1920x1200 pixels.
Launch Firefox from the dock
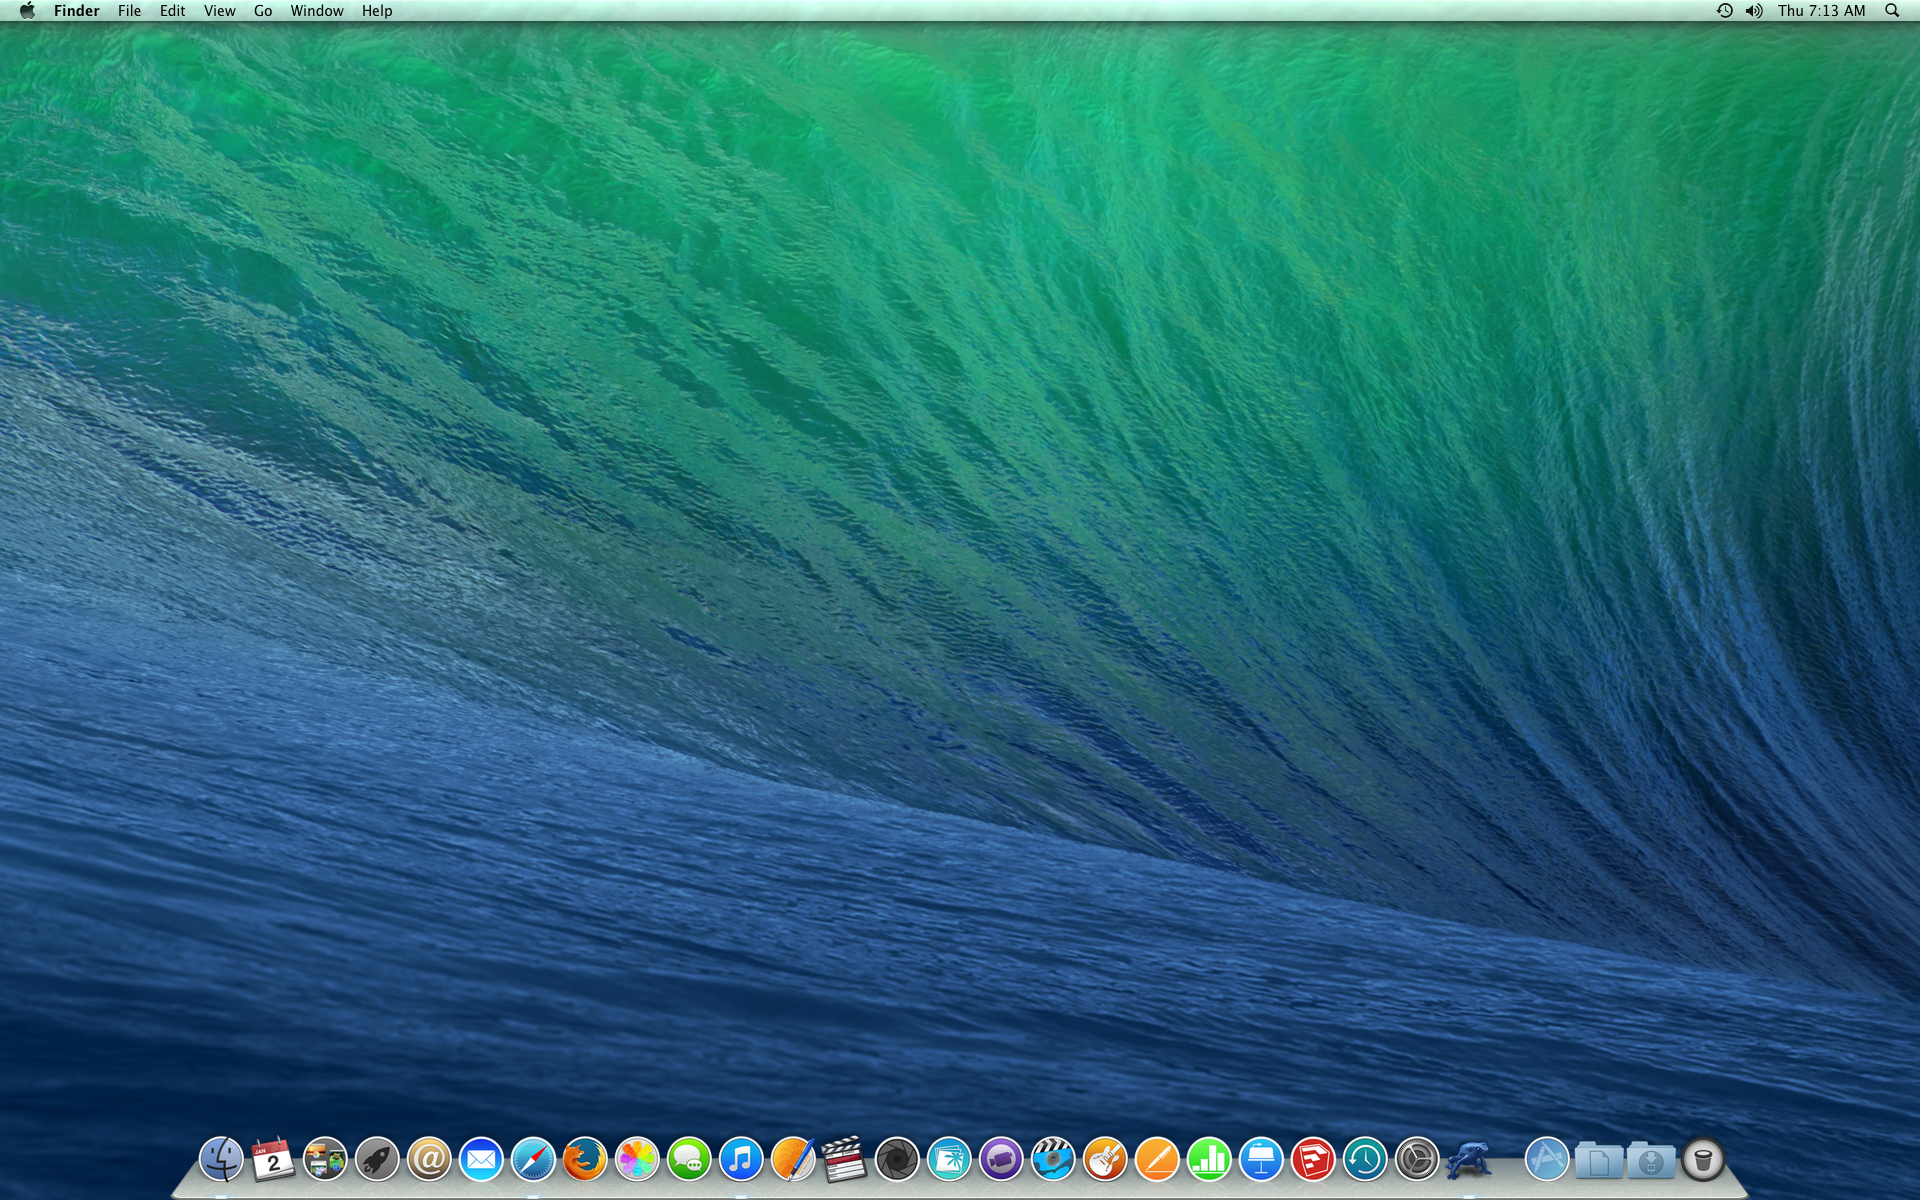pyautogui.click(x=585, y=1160)
